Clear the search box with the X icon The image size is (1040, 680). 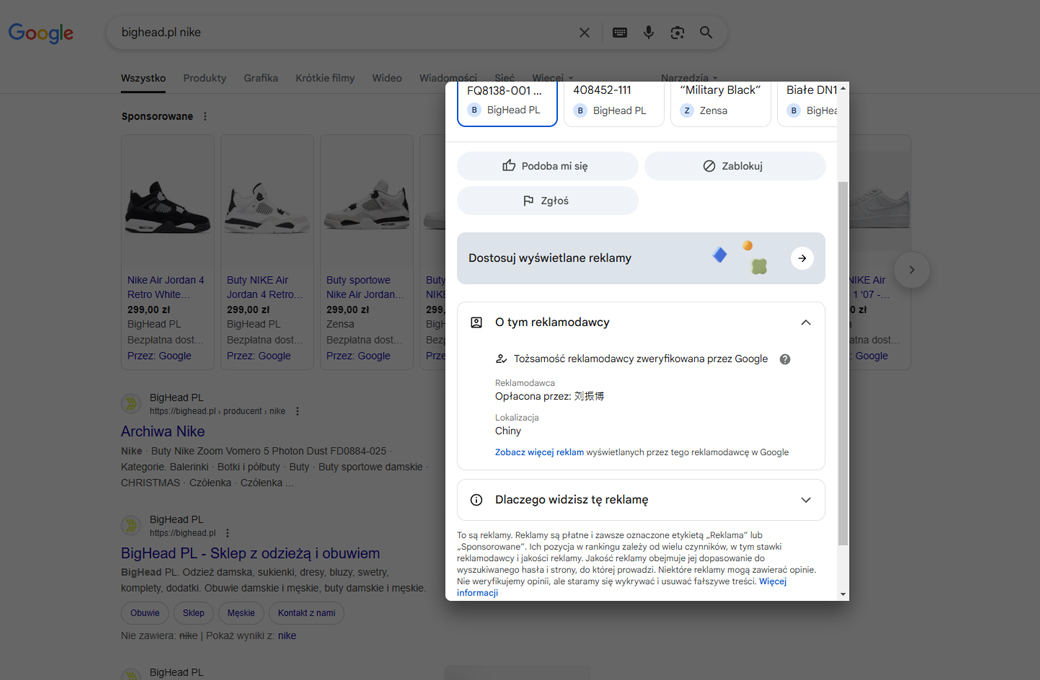pos(584,33)
